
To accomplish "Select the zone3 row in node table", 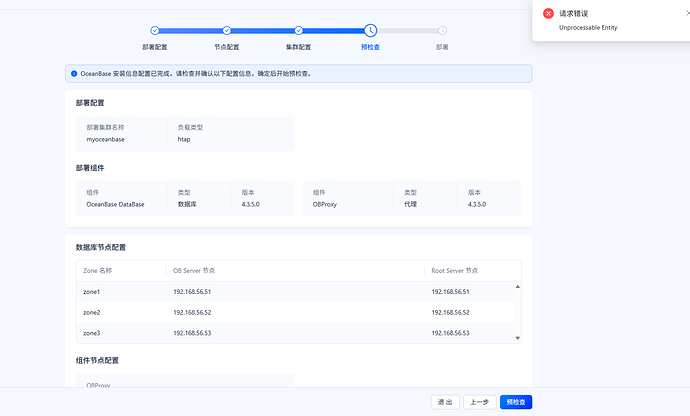I will (x=296, y=332).
